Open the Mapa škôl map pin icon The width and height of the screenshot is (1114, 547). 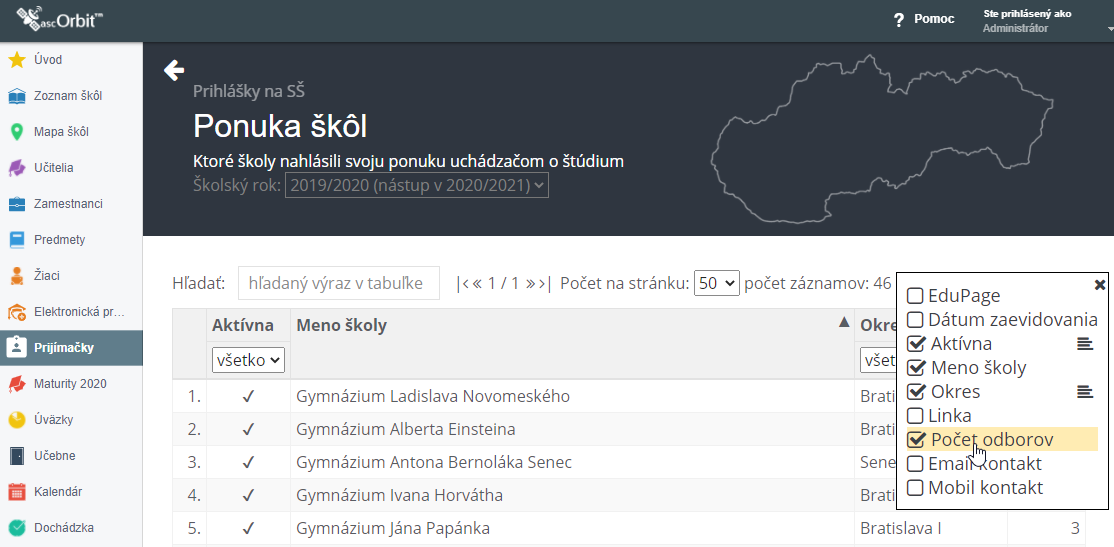(x=17, y=132)
